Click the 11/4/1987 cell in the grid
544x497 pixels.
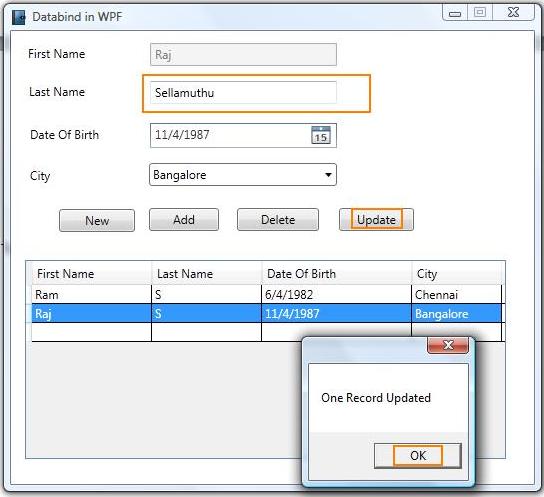[x=337, y=314]
